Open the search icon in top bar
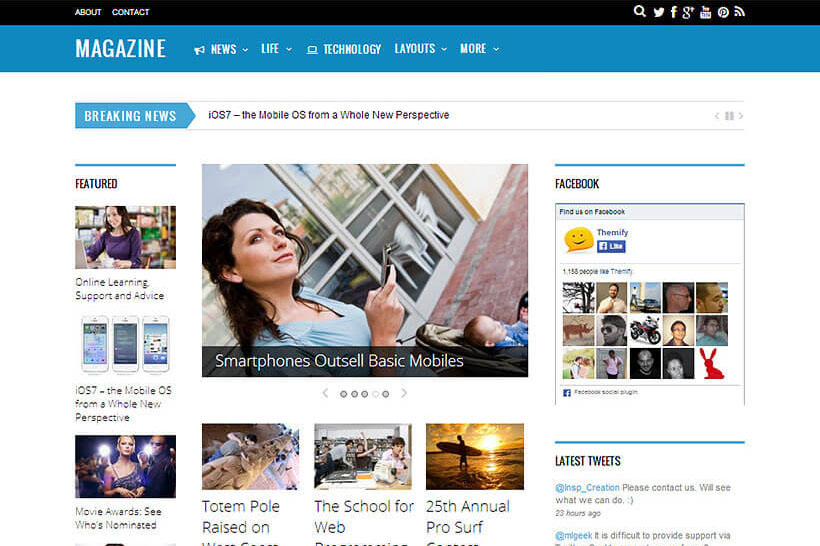The image size is (820, 546). [640, 12]
